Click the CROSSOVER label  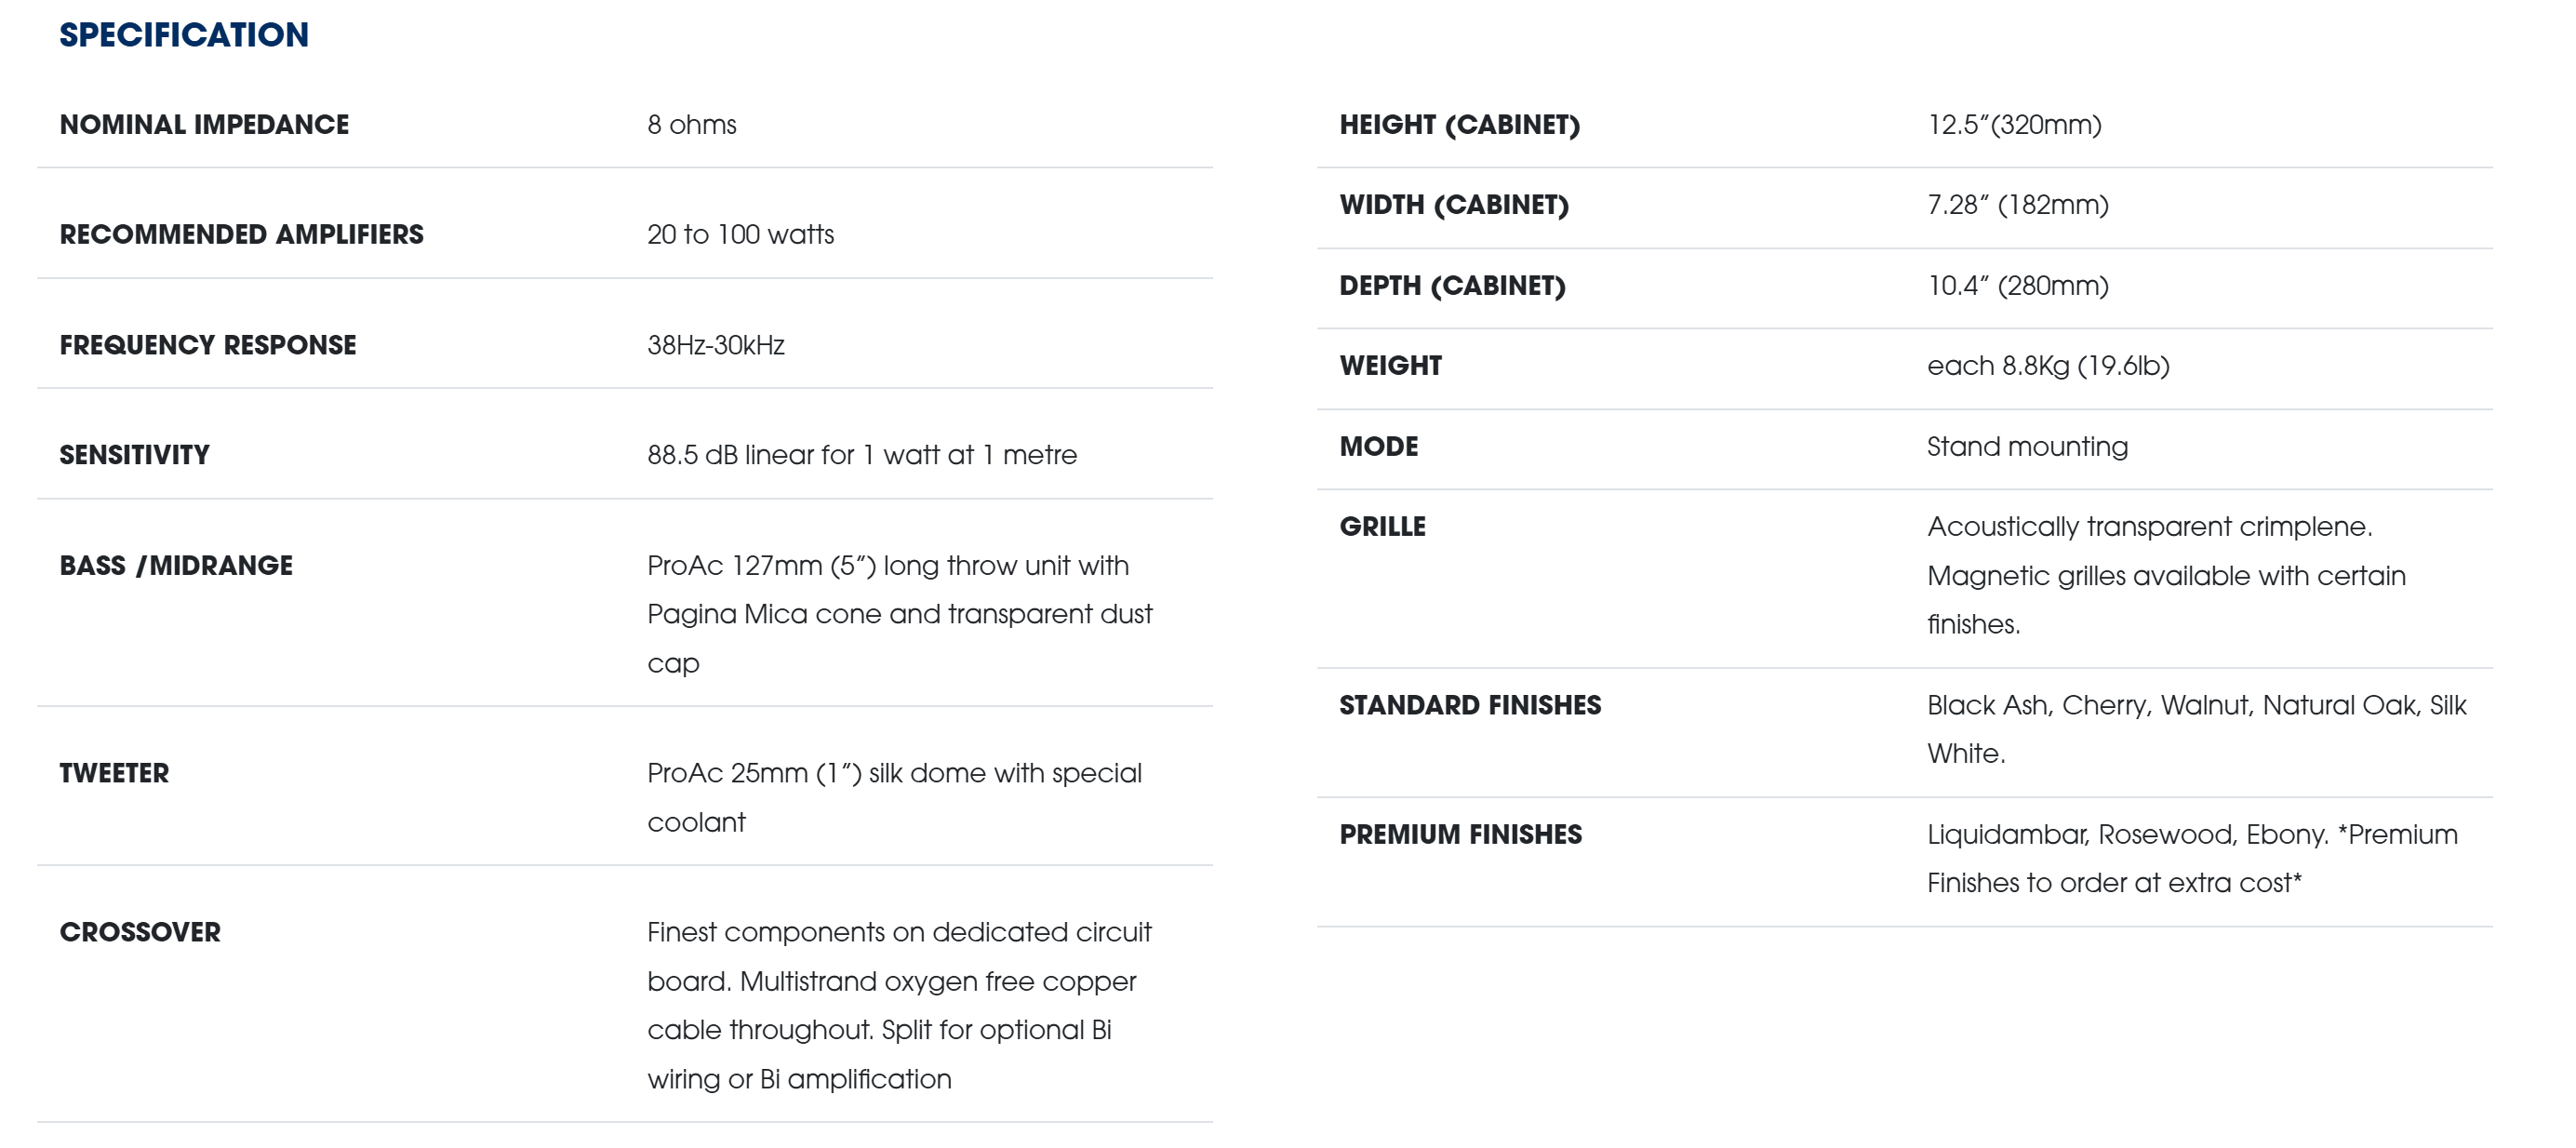click(140, 932)
